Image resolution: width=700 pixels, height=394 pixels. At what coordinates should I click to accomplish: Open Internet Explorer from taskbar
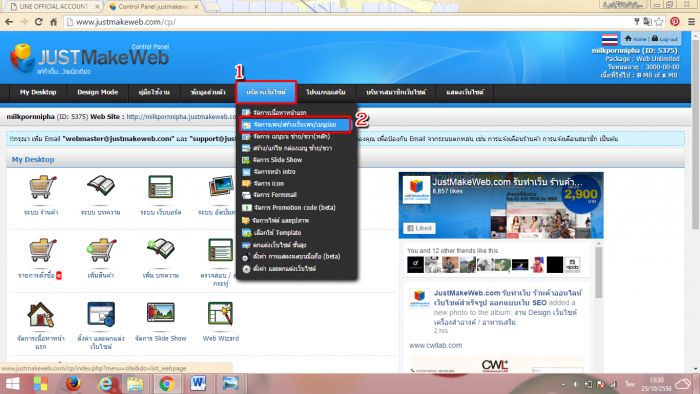click(105, 384)
